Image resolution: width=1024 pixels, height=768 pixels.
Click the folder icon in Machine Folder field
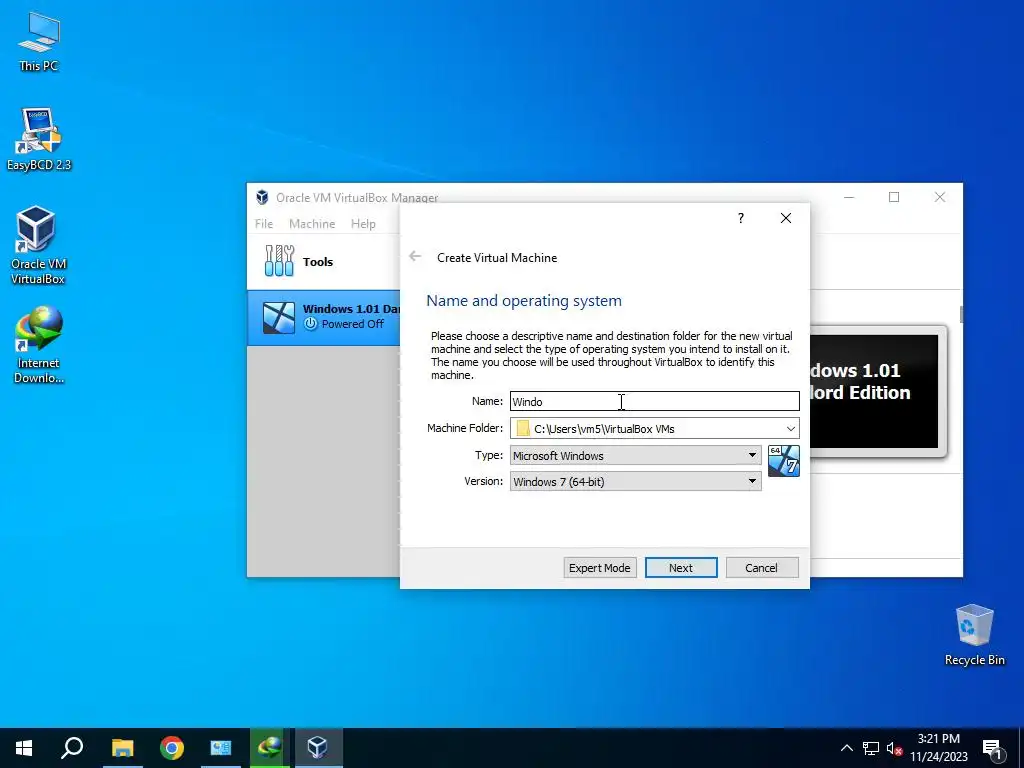coord(522,428)
